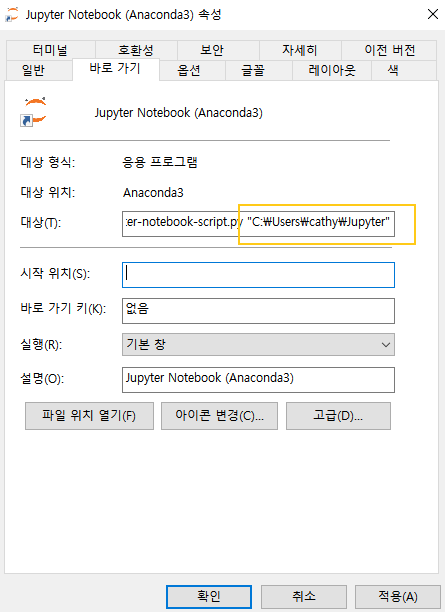Apply changes with 적용(A) button
This screenshot has height=612, width=445.
click(x=398, y=597)
